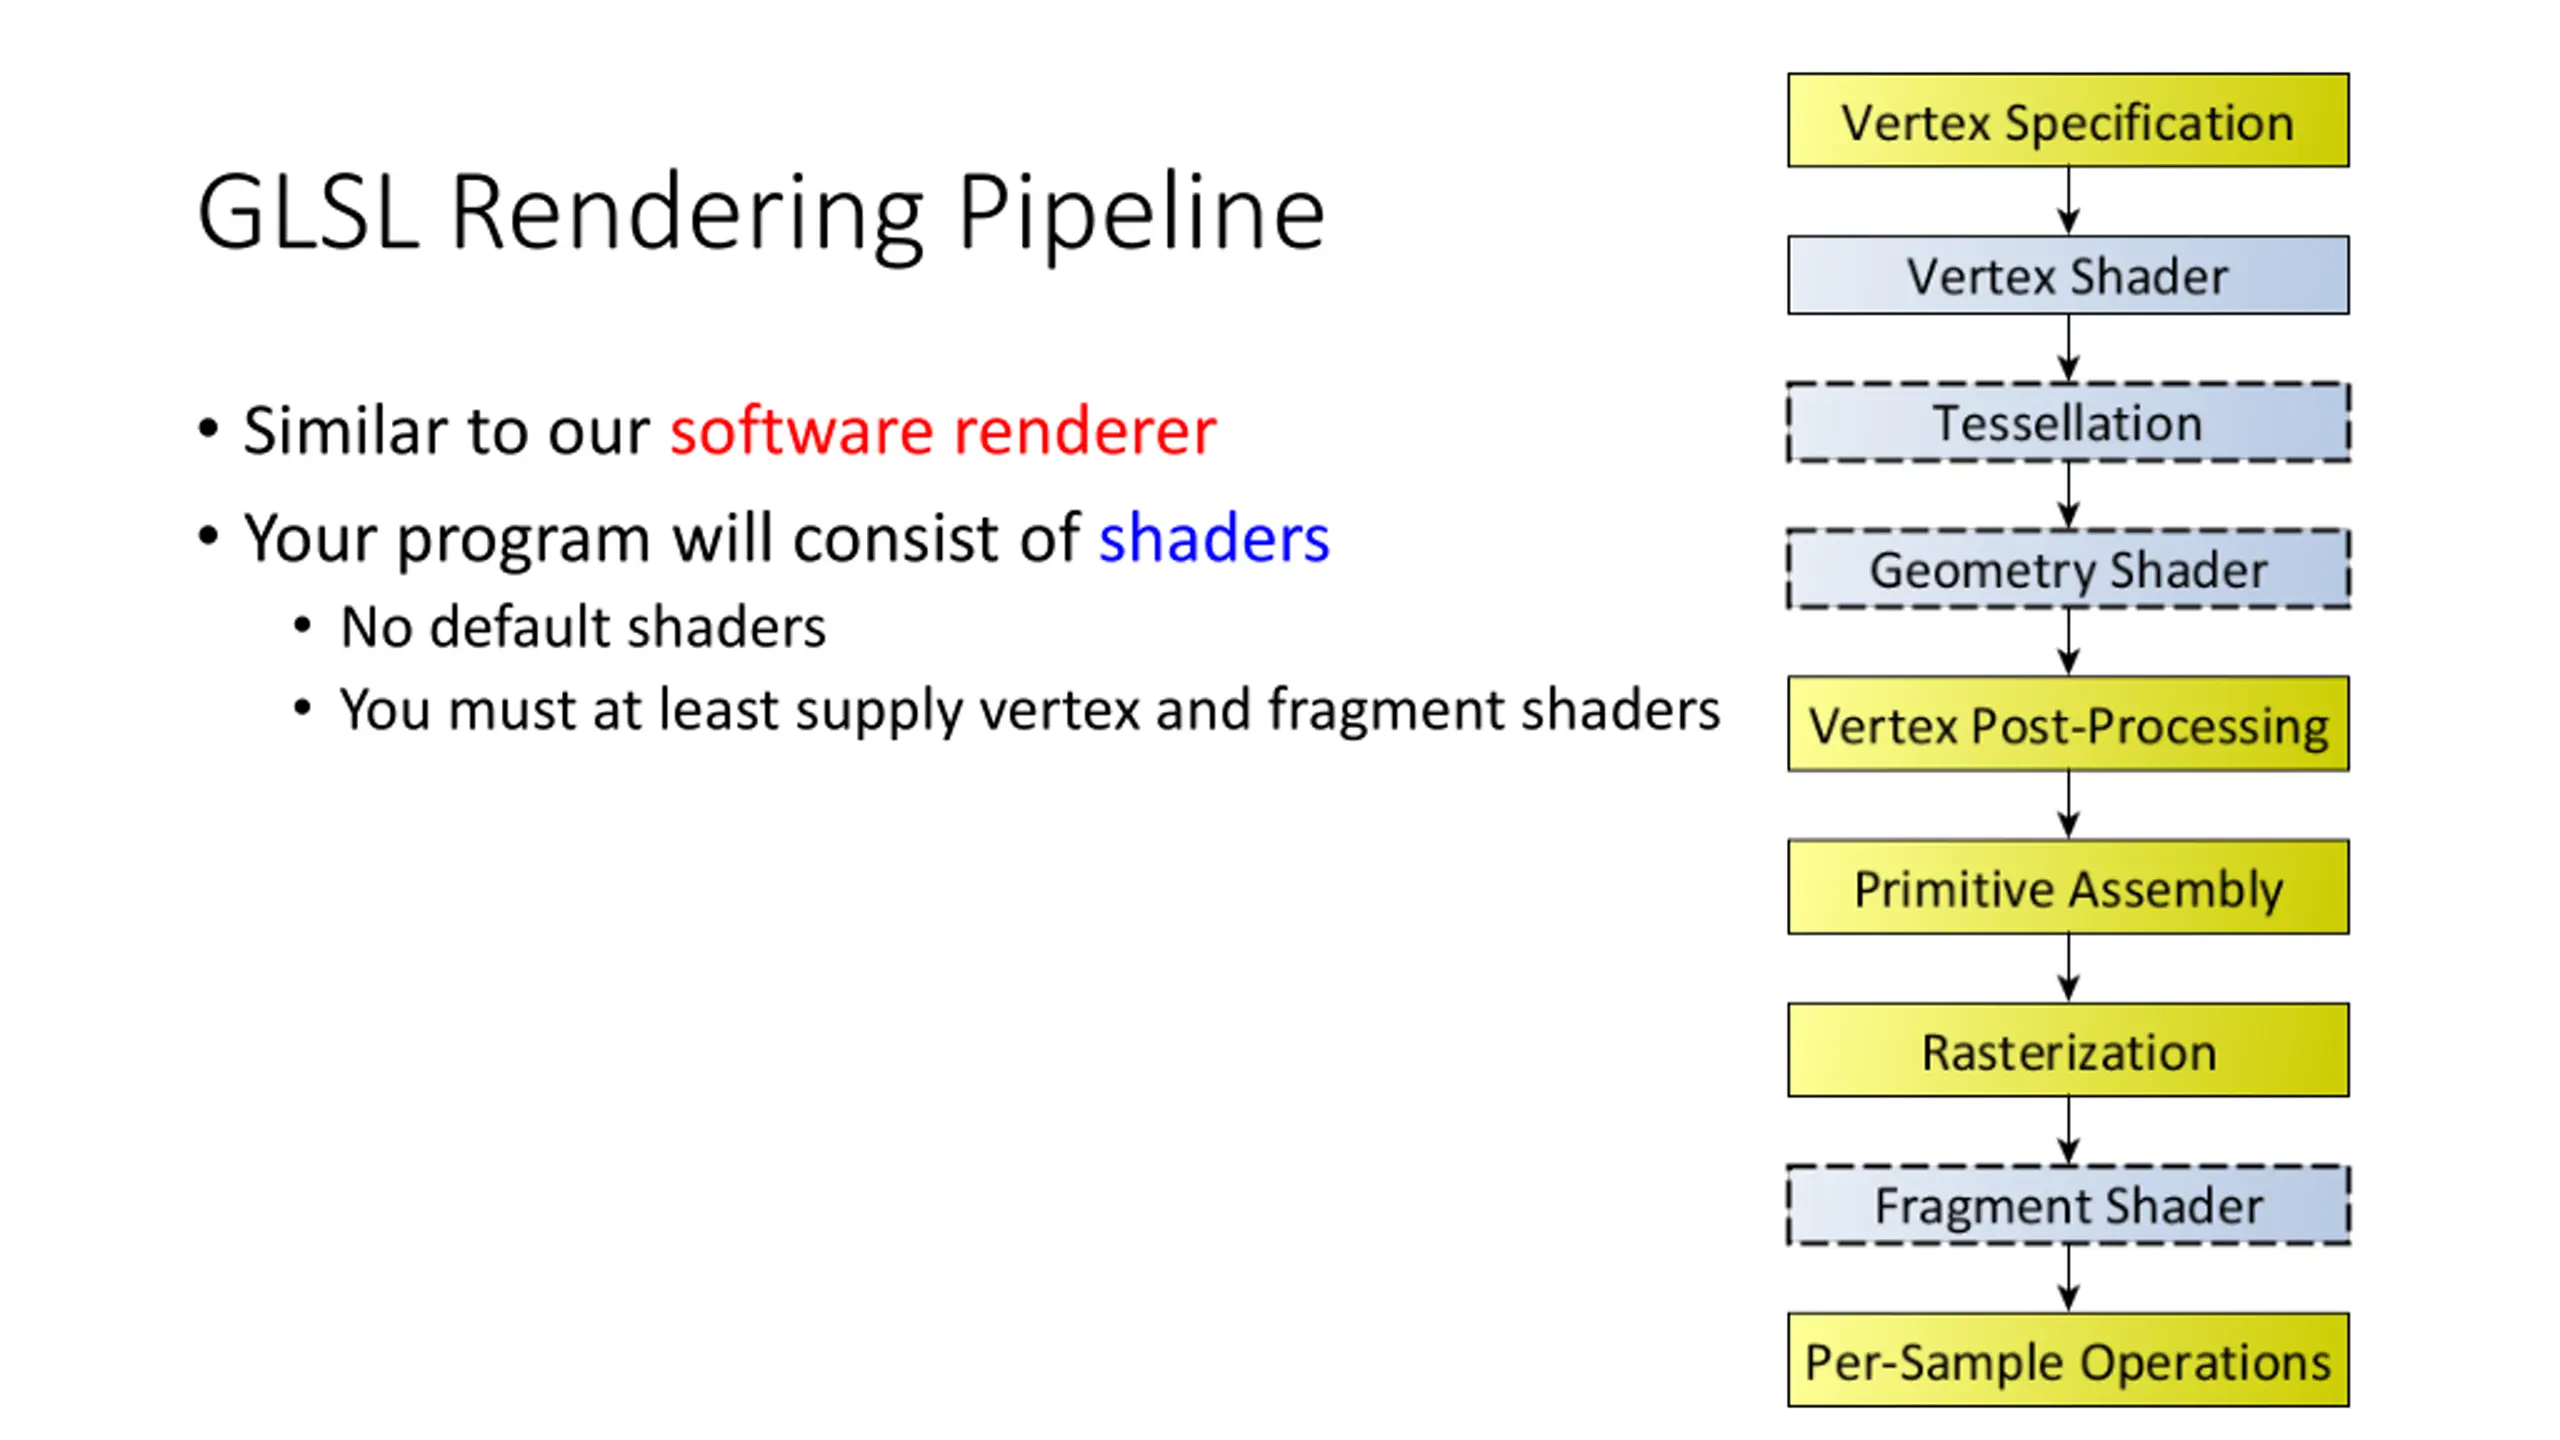Click the Per-Sample Operations box
Image resolution: width=2560 pixels, height=1440 pixels.
click(2067, 1360)
